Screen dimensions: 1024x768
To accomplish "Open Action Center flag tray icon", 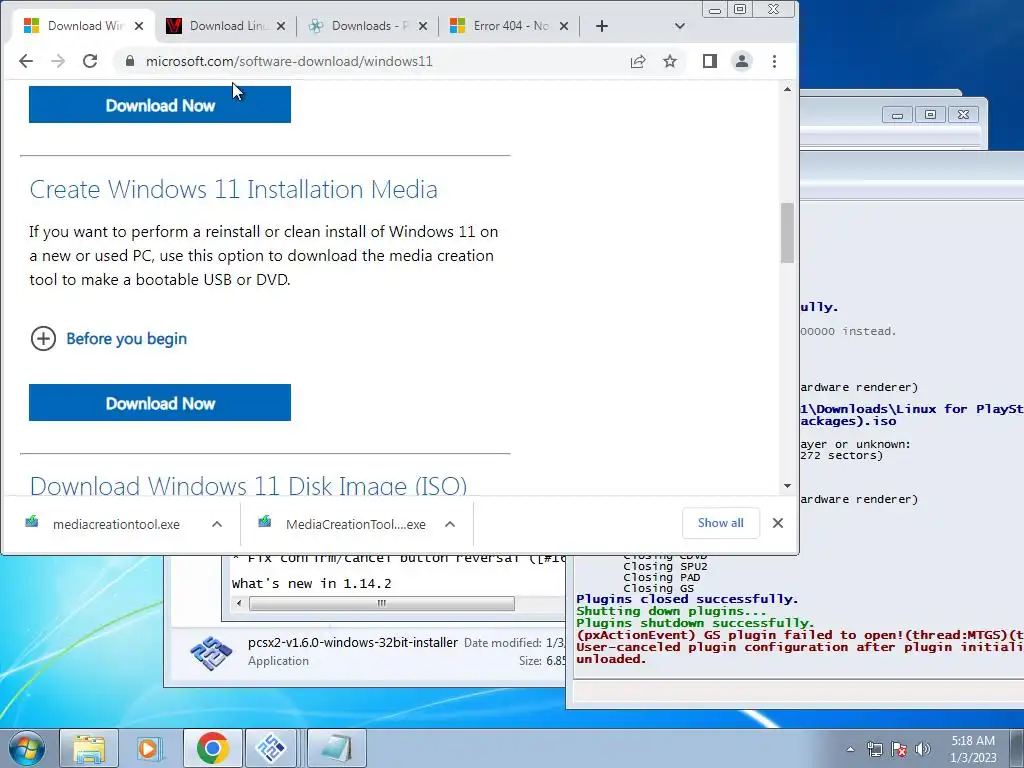I will (x=899, y=749).
